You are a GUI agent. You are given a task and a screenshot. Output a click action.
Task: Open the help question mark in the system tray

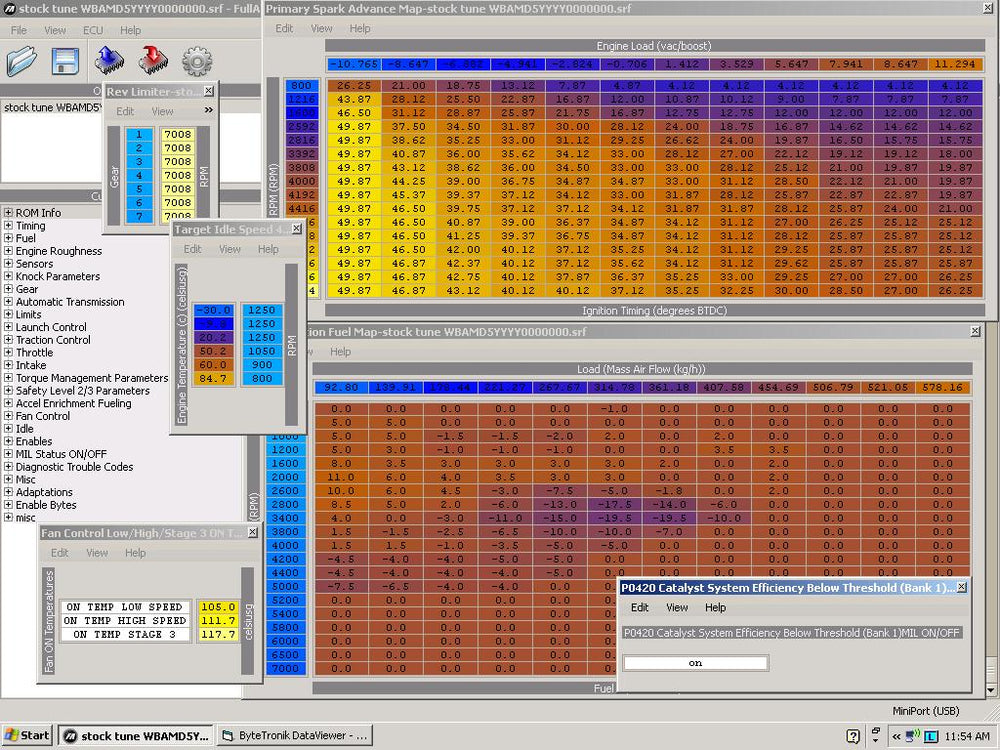pyautogui.click(x=851, y=734)
